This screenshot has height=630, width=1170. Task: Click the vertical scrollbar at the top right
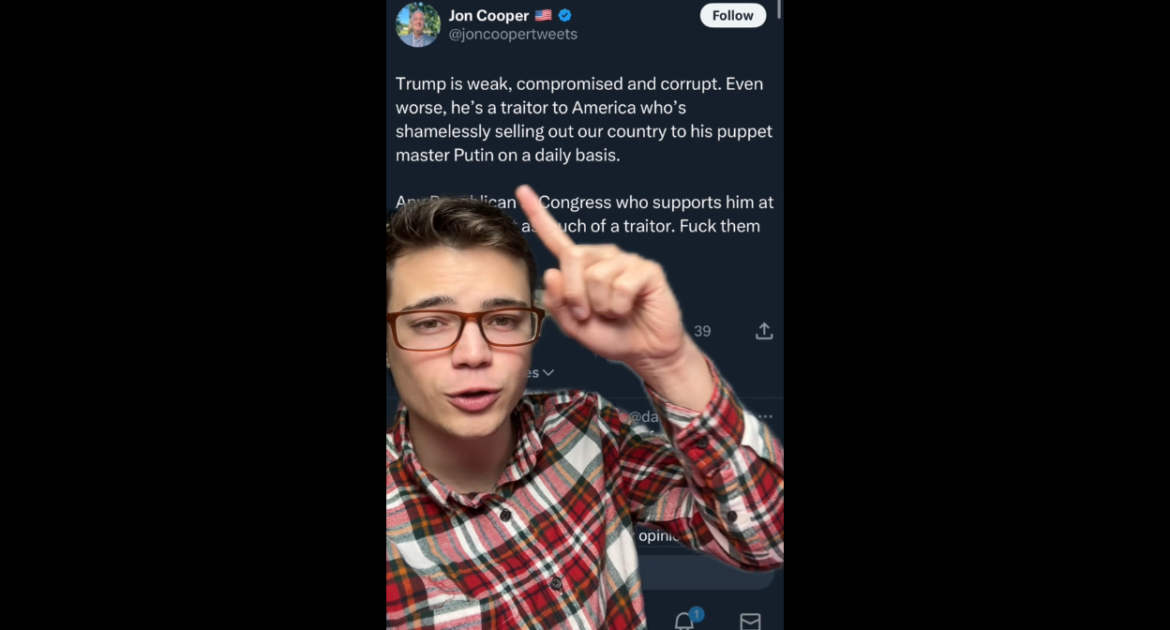779,9
